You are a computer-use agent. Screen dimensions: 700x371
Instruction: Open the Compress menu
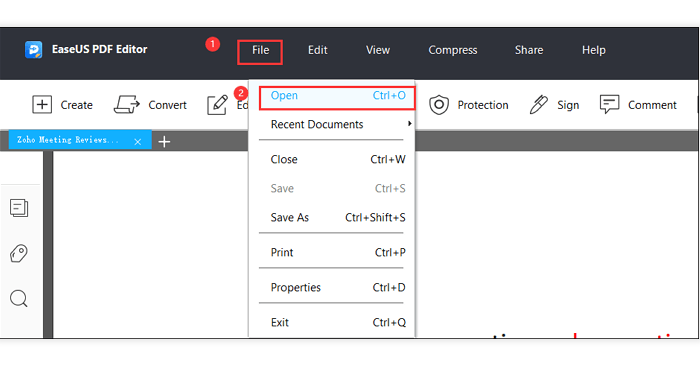(453, 50)
